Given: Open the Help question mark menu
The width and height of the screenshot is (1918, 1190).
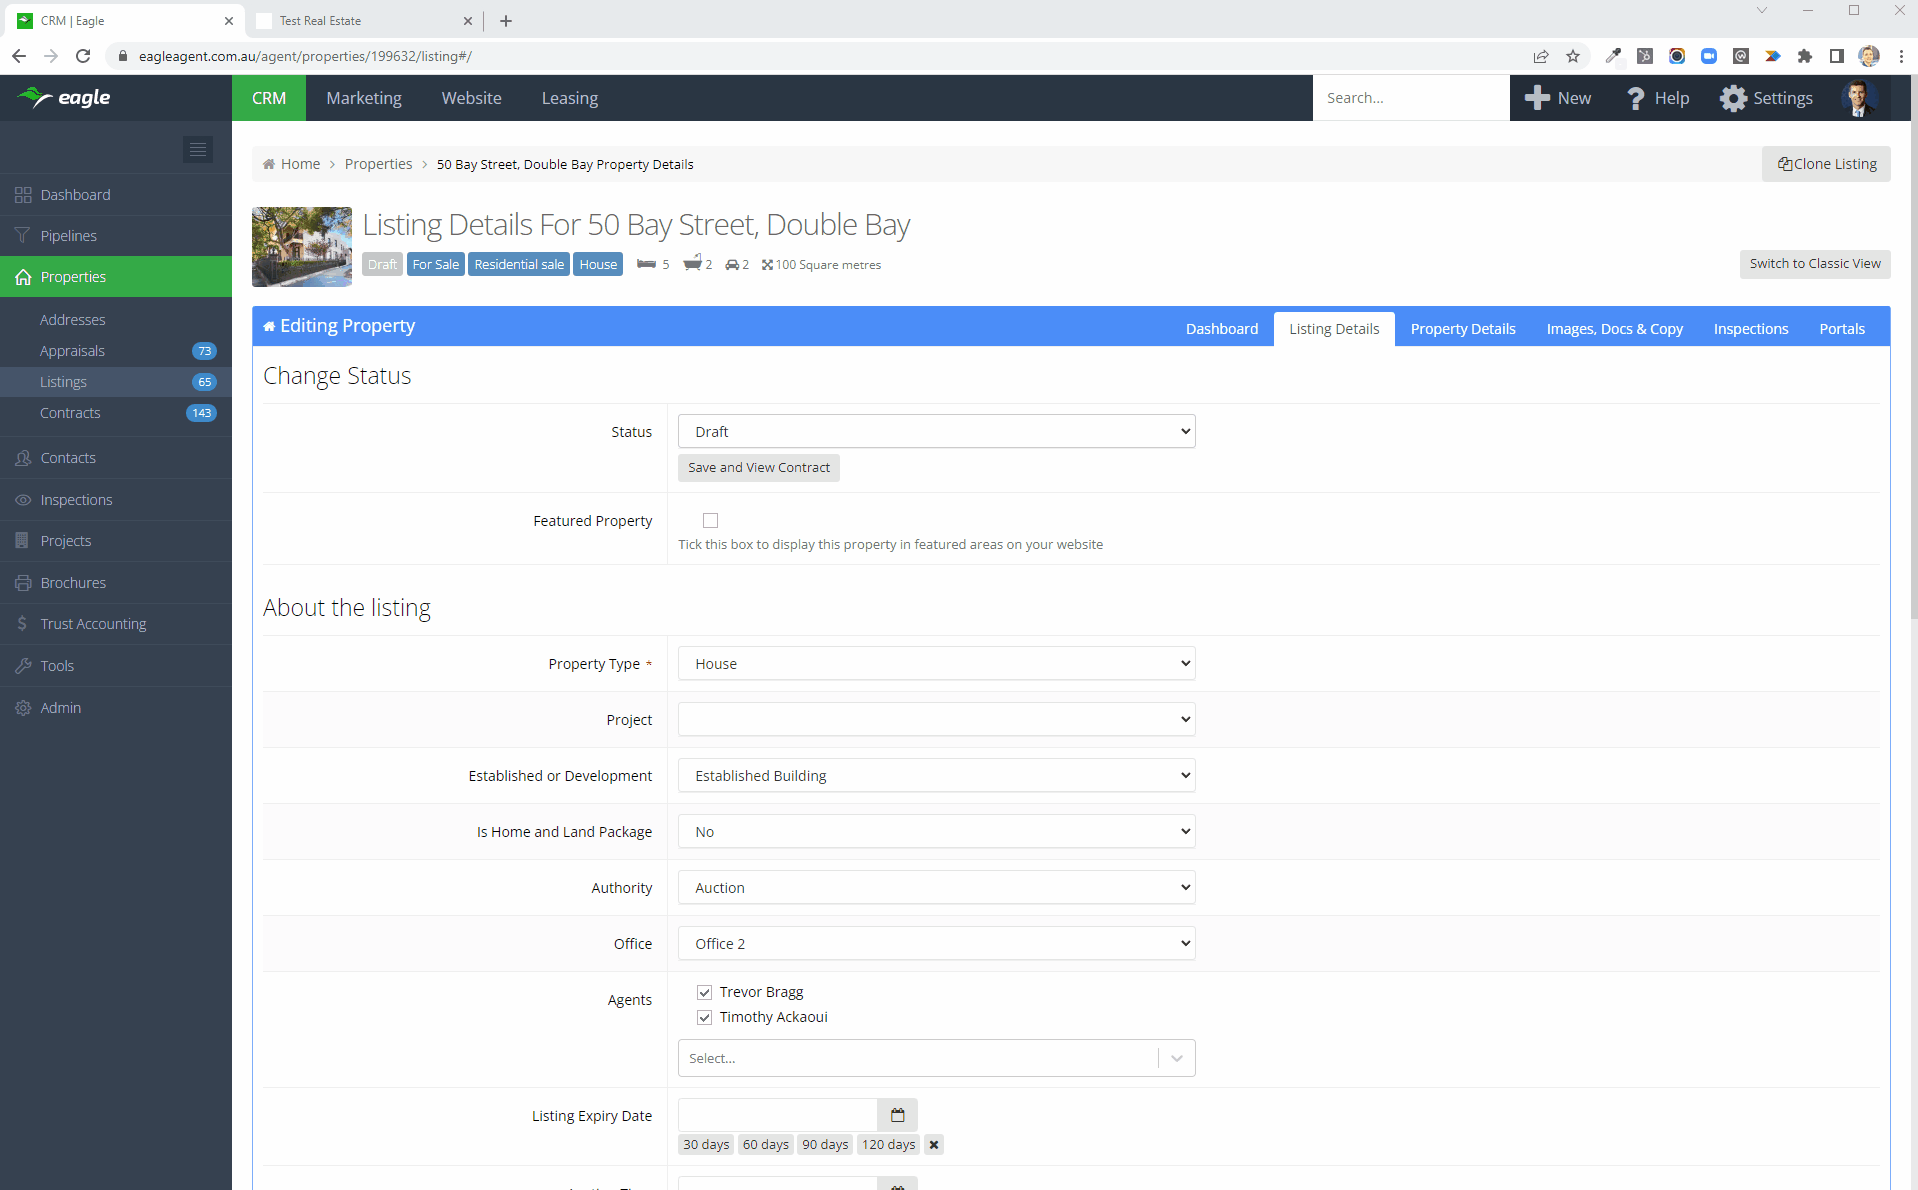Looking at the screenshot, I should pyautogui.click(x=1636, y=98).
